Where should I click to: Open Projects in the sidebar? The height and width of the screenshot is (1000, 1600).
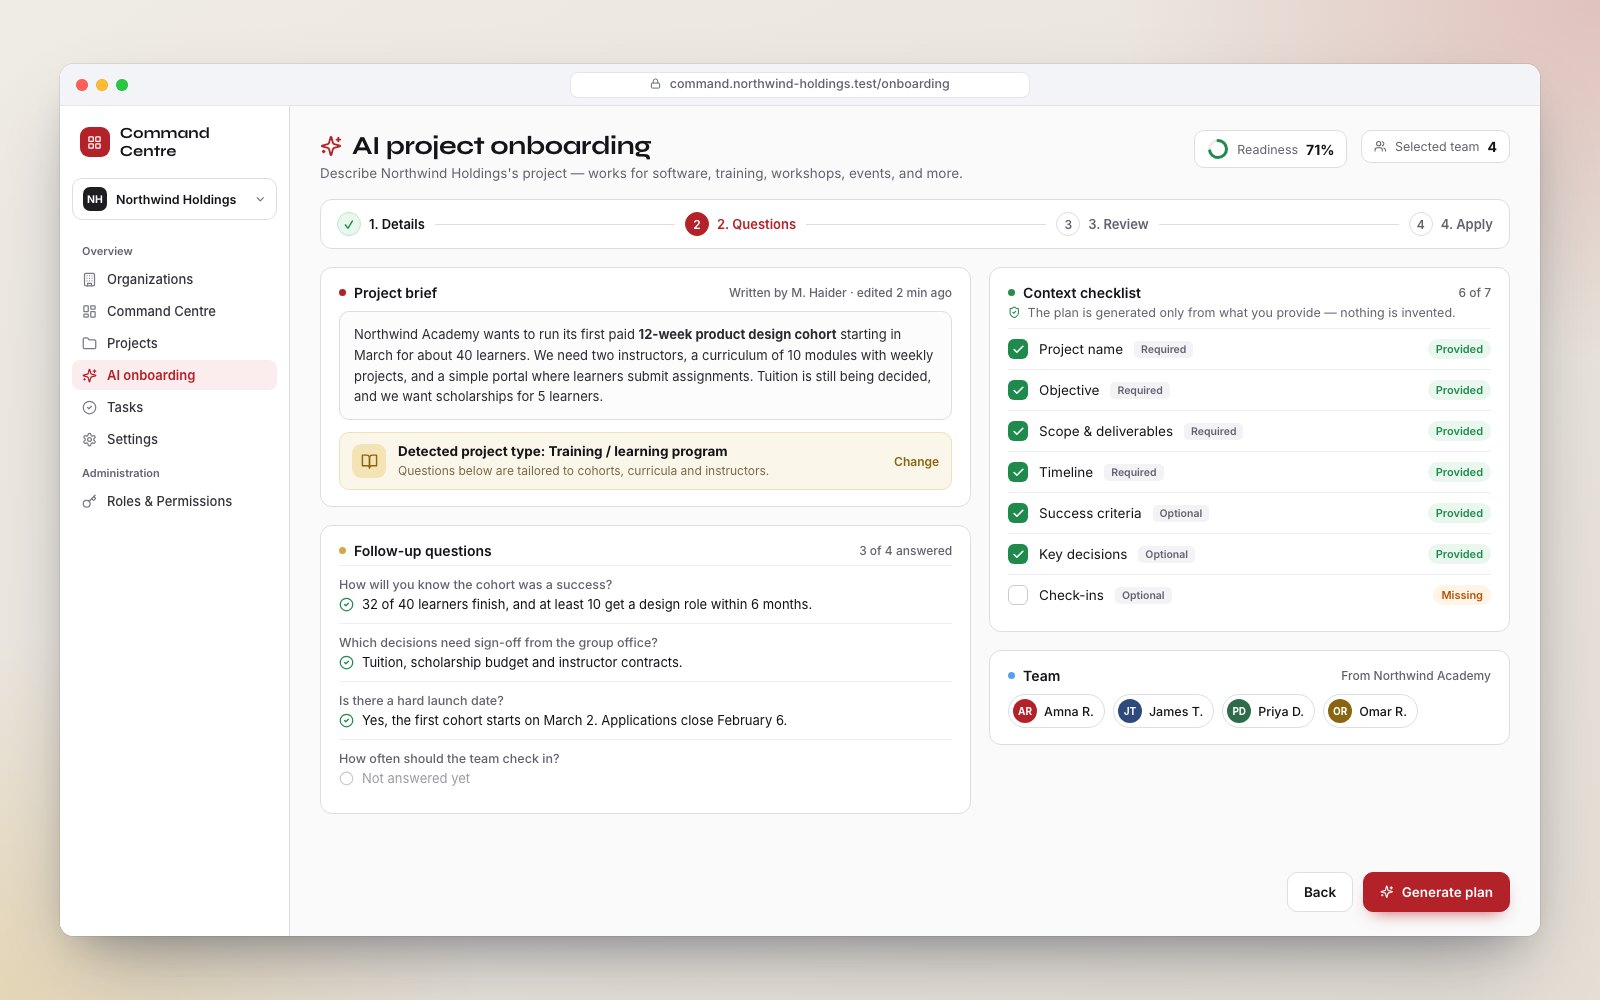pos(174,343)
